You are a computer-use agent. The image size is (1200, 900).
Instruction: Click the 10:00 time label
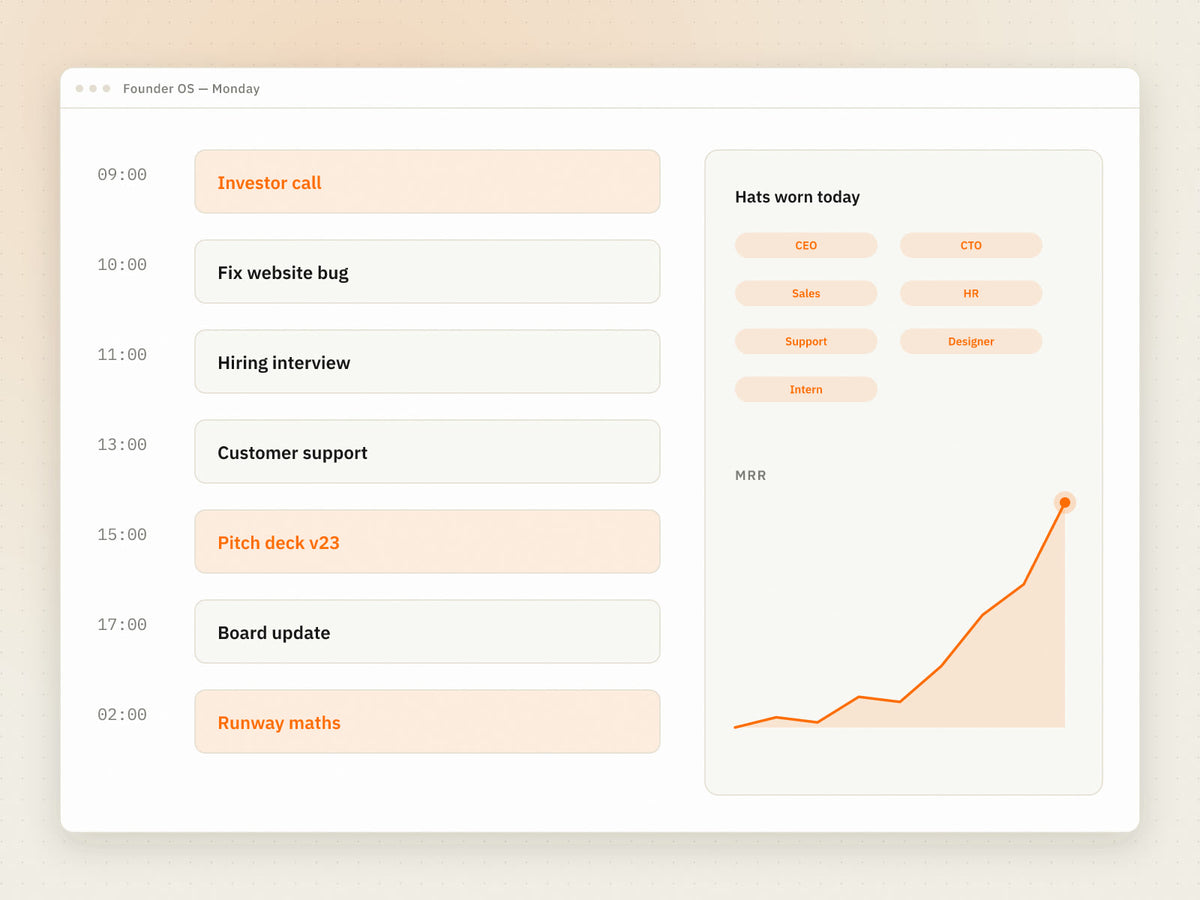[x=122, y=265]
